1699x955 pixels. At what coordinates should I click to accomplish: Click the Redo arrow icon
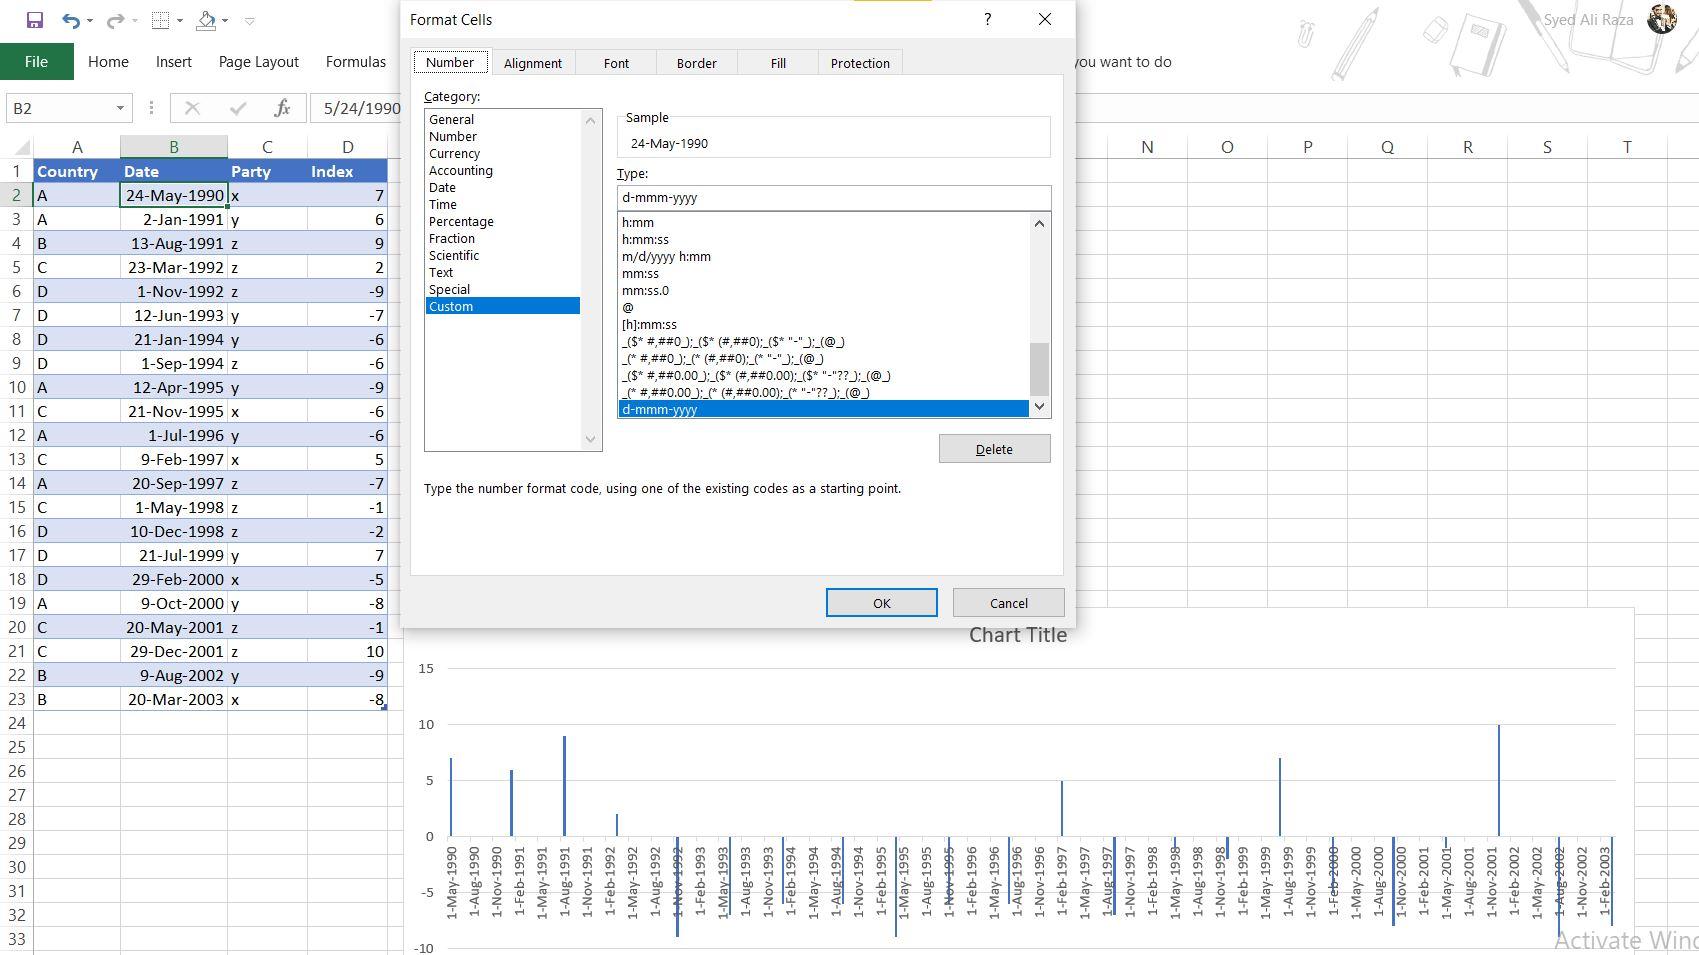pos(115,20)
